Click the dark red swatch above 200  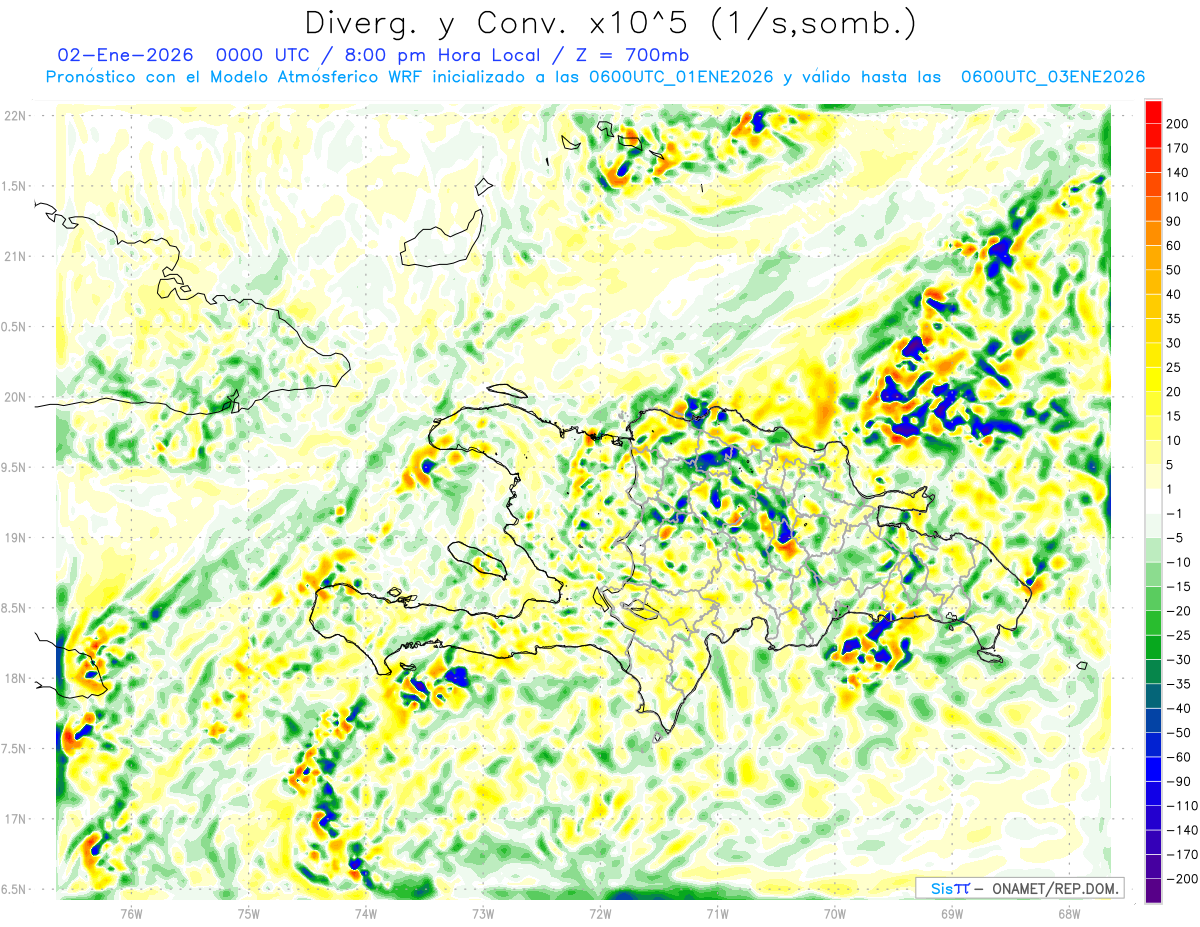[x=1153, y=112]
